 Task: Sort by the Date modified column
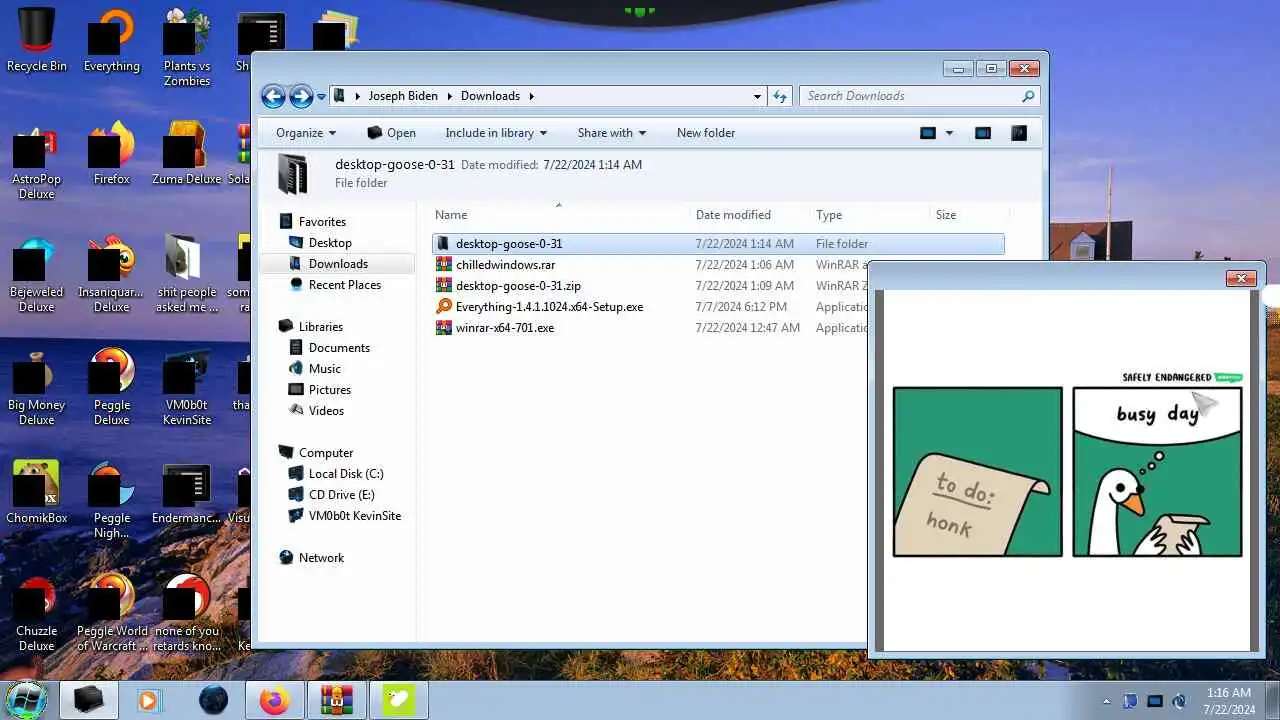coord(750,215)
